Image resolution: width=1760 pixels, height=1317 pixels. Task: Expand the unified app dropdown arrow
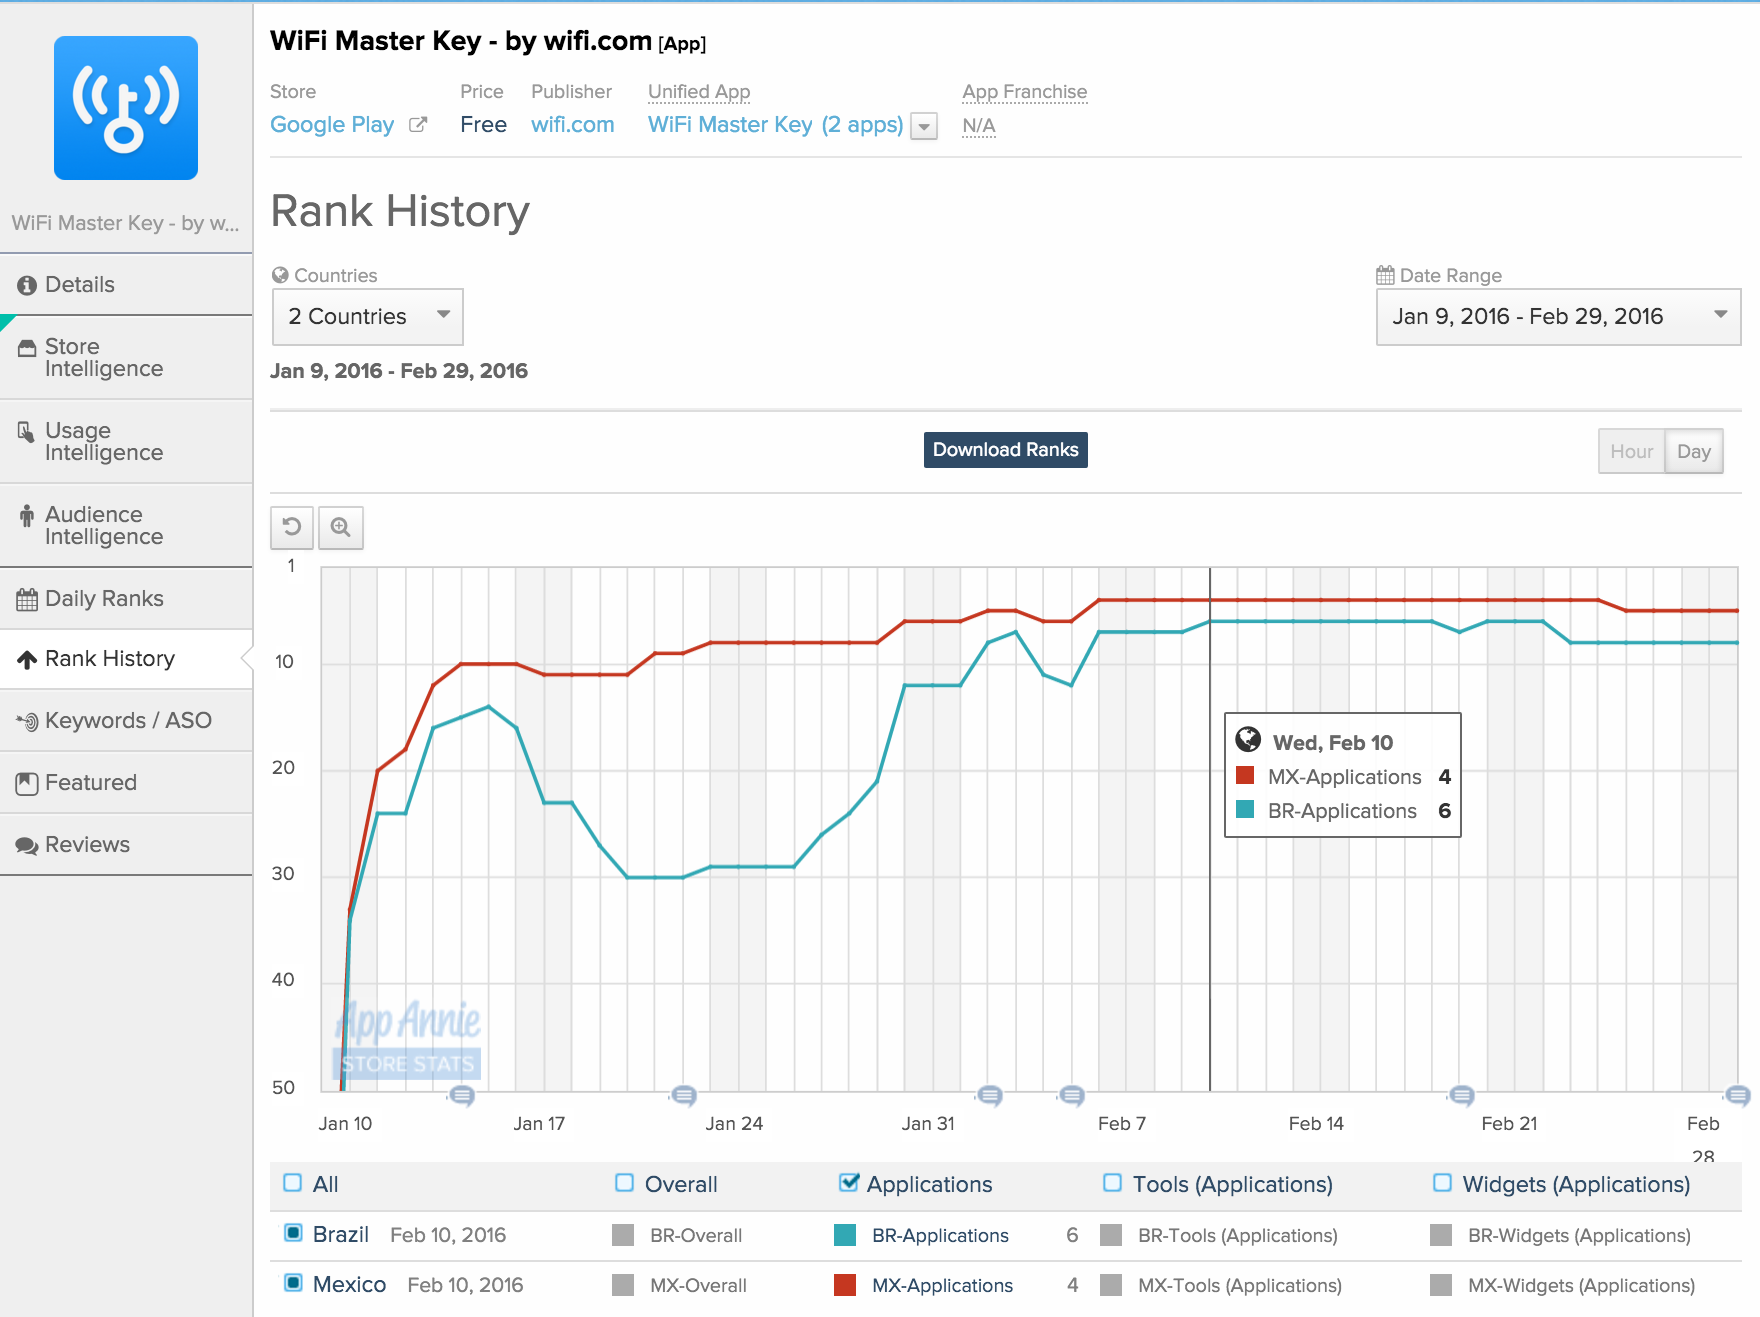click(925, 127)
